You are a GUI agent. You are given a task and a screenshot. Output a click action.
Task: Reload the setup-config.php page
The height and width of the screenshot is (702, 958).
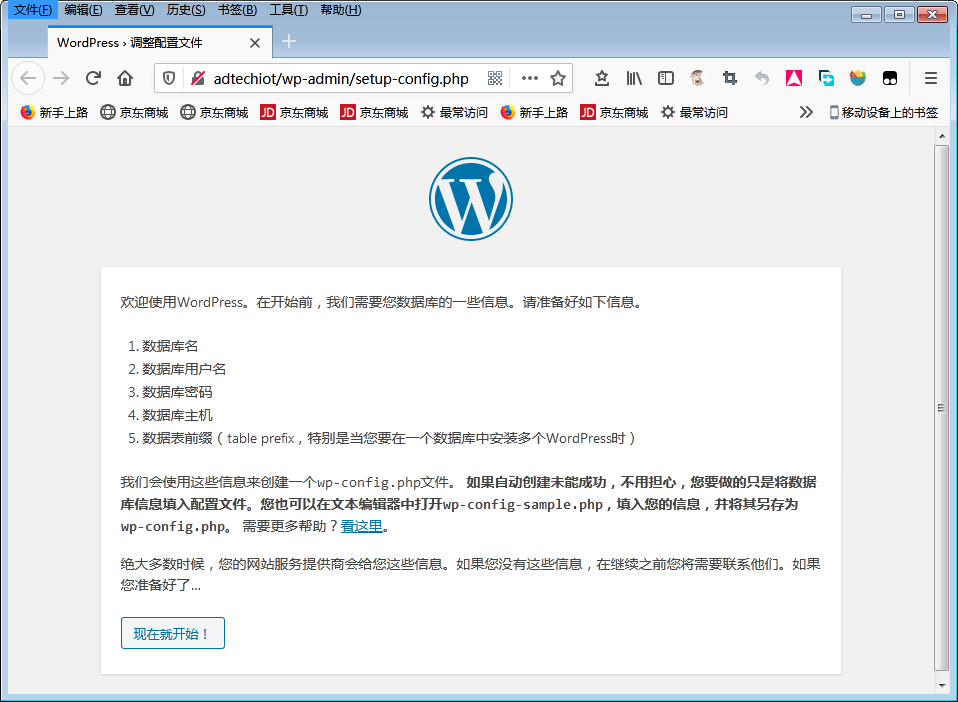click(93, 77)
